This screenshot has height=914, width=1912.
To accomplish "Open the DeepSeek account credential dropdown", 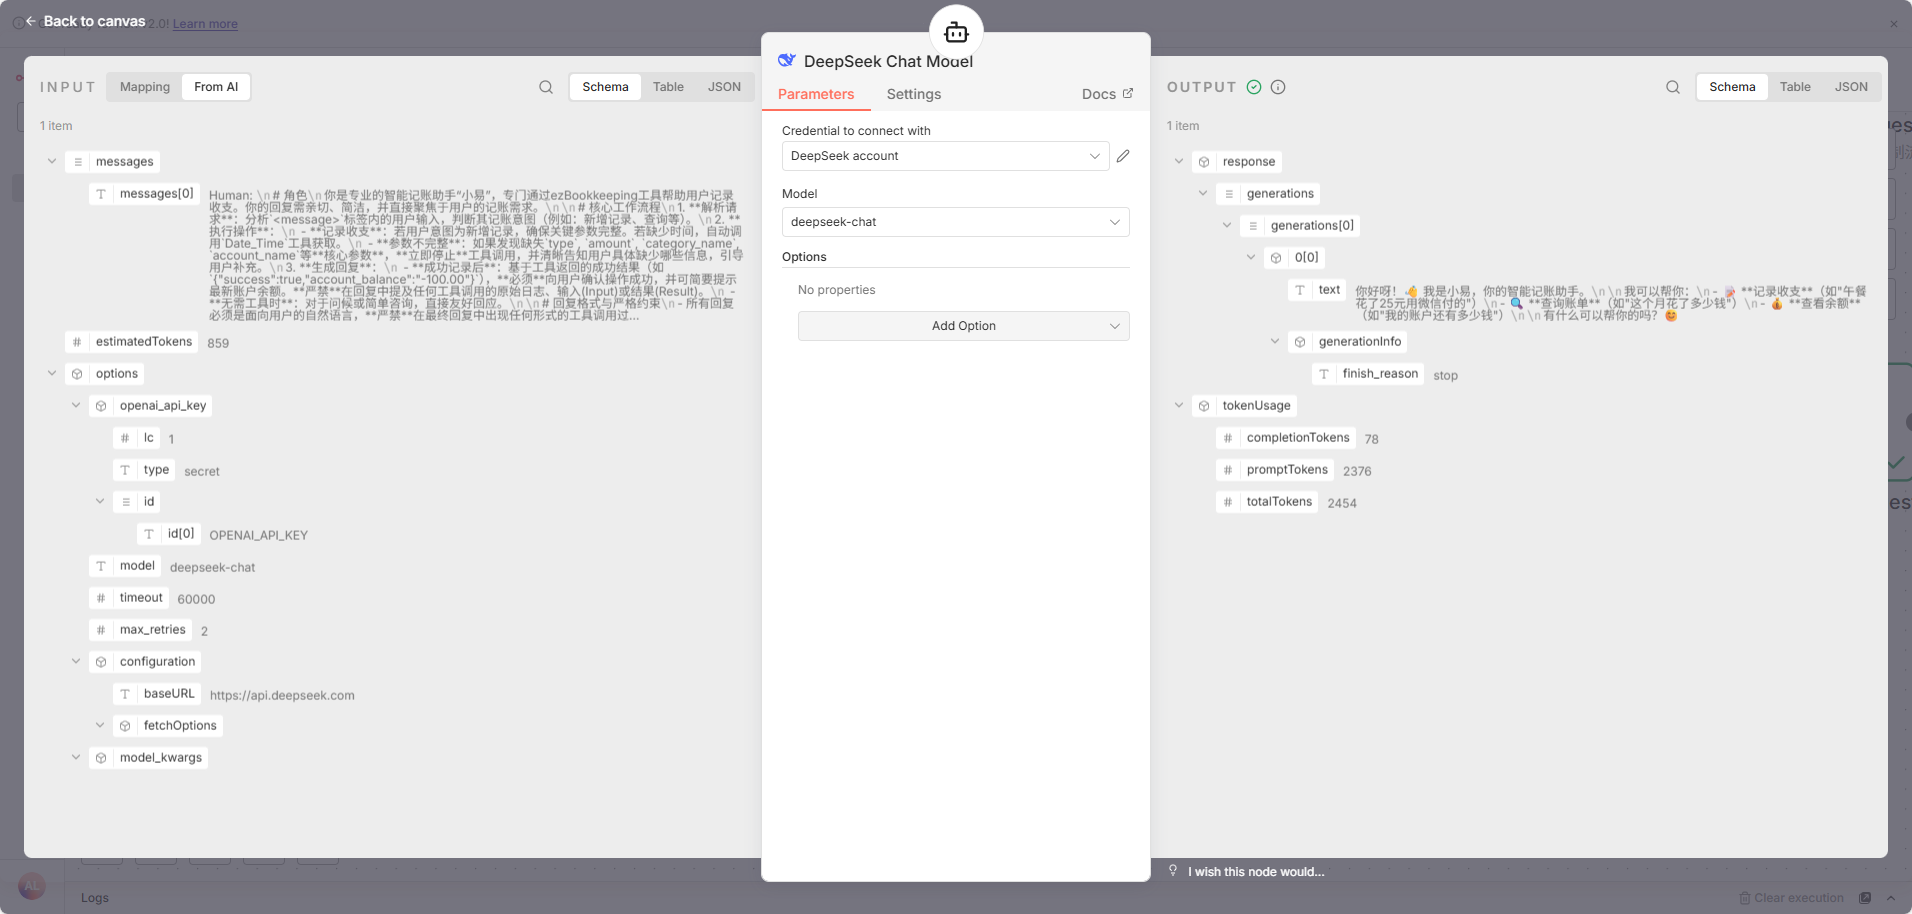I will [x=945, y=156].
